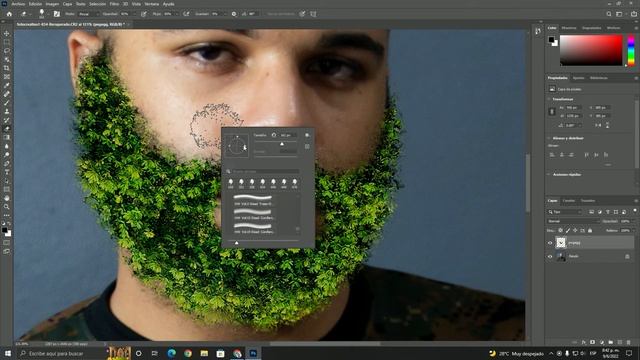
Task: Click the search icon at top right
Action: pyautogui.click(x=609, y=14)
